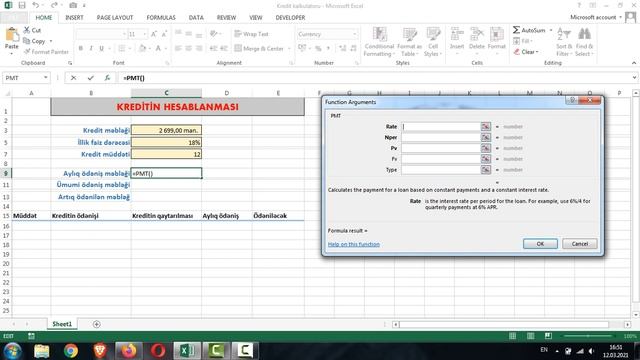The height and width of the screenshot is (360, 640).
Task: Click the Paste icon in Clipboard group
Action: [x=12, y=35]
